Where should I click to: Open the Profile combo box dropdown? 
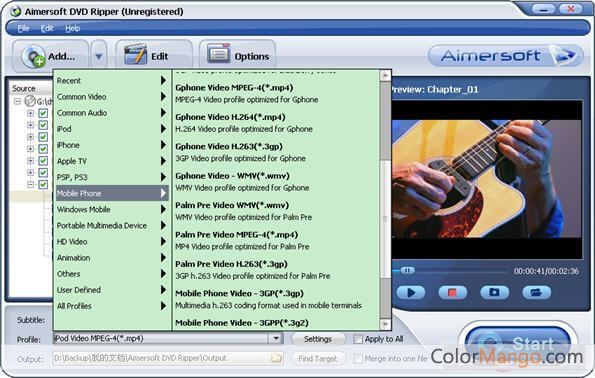276,339
